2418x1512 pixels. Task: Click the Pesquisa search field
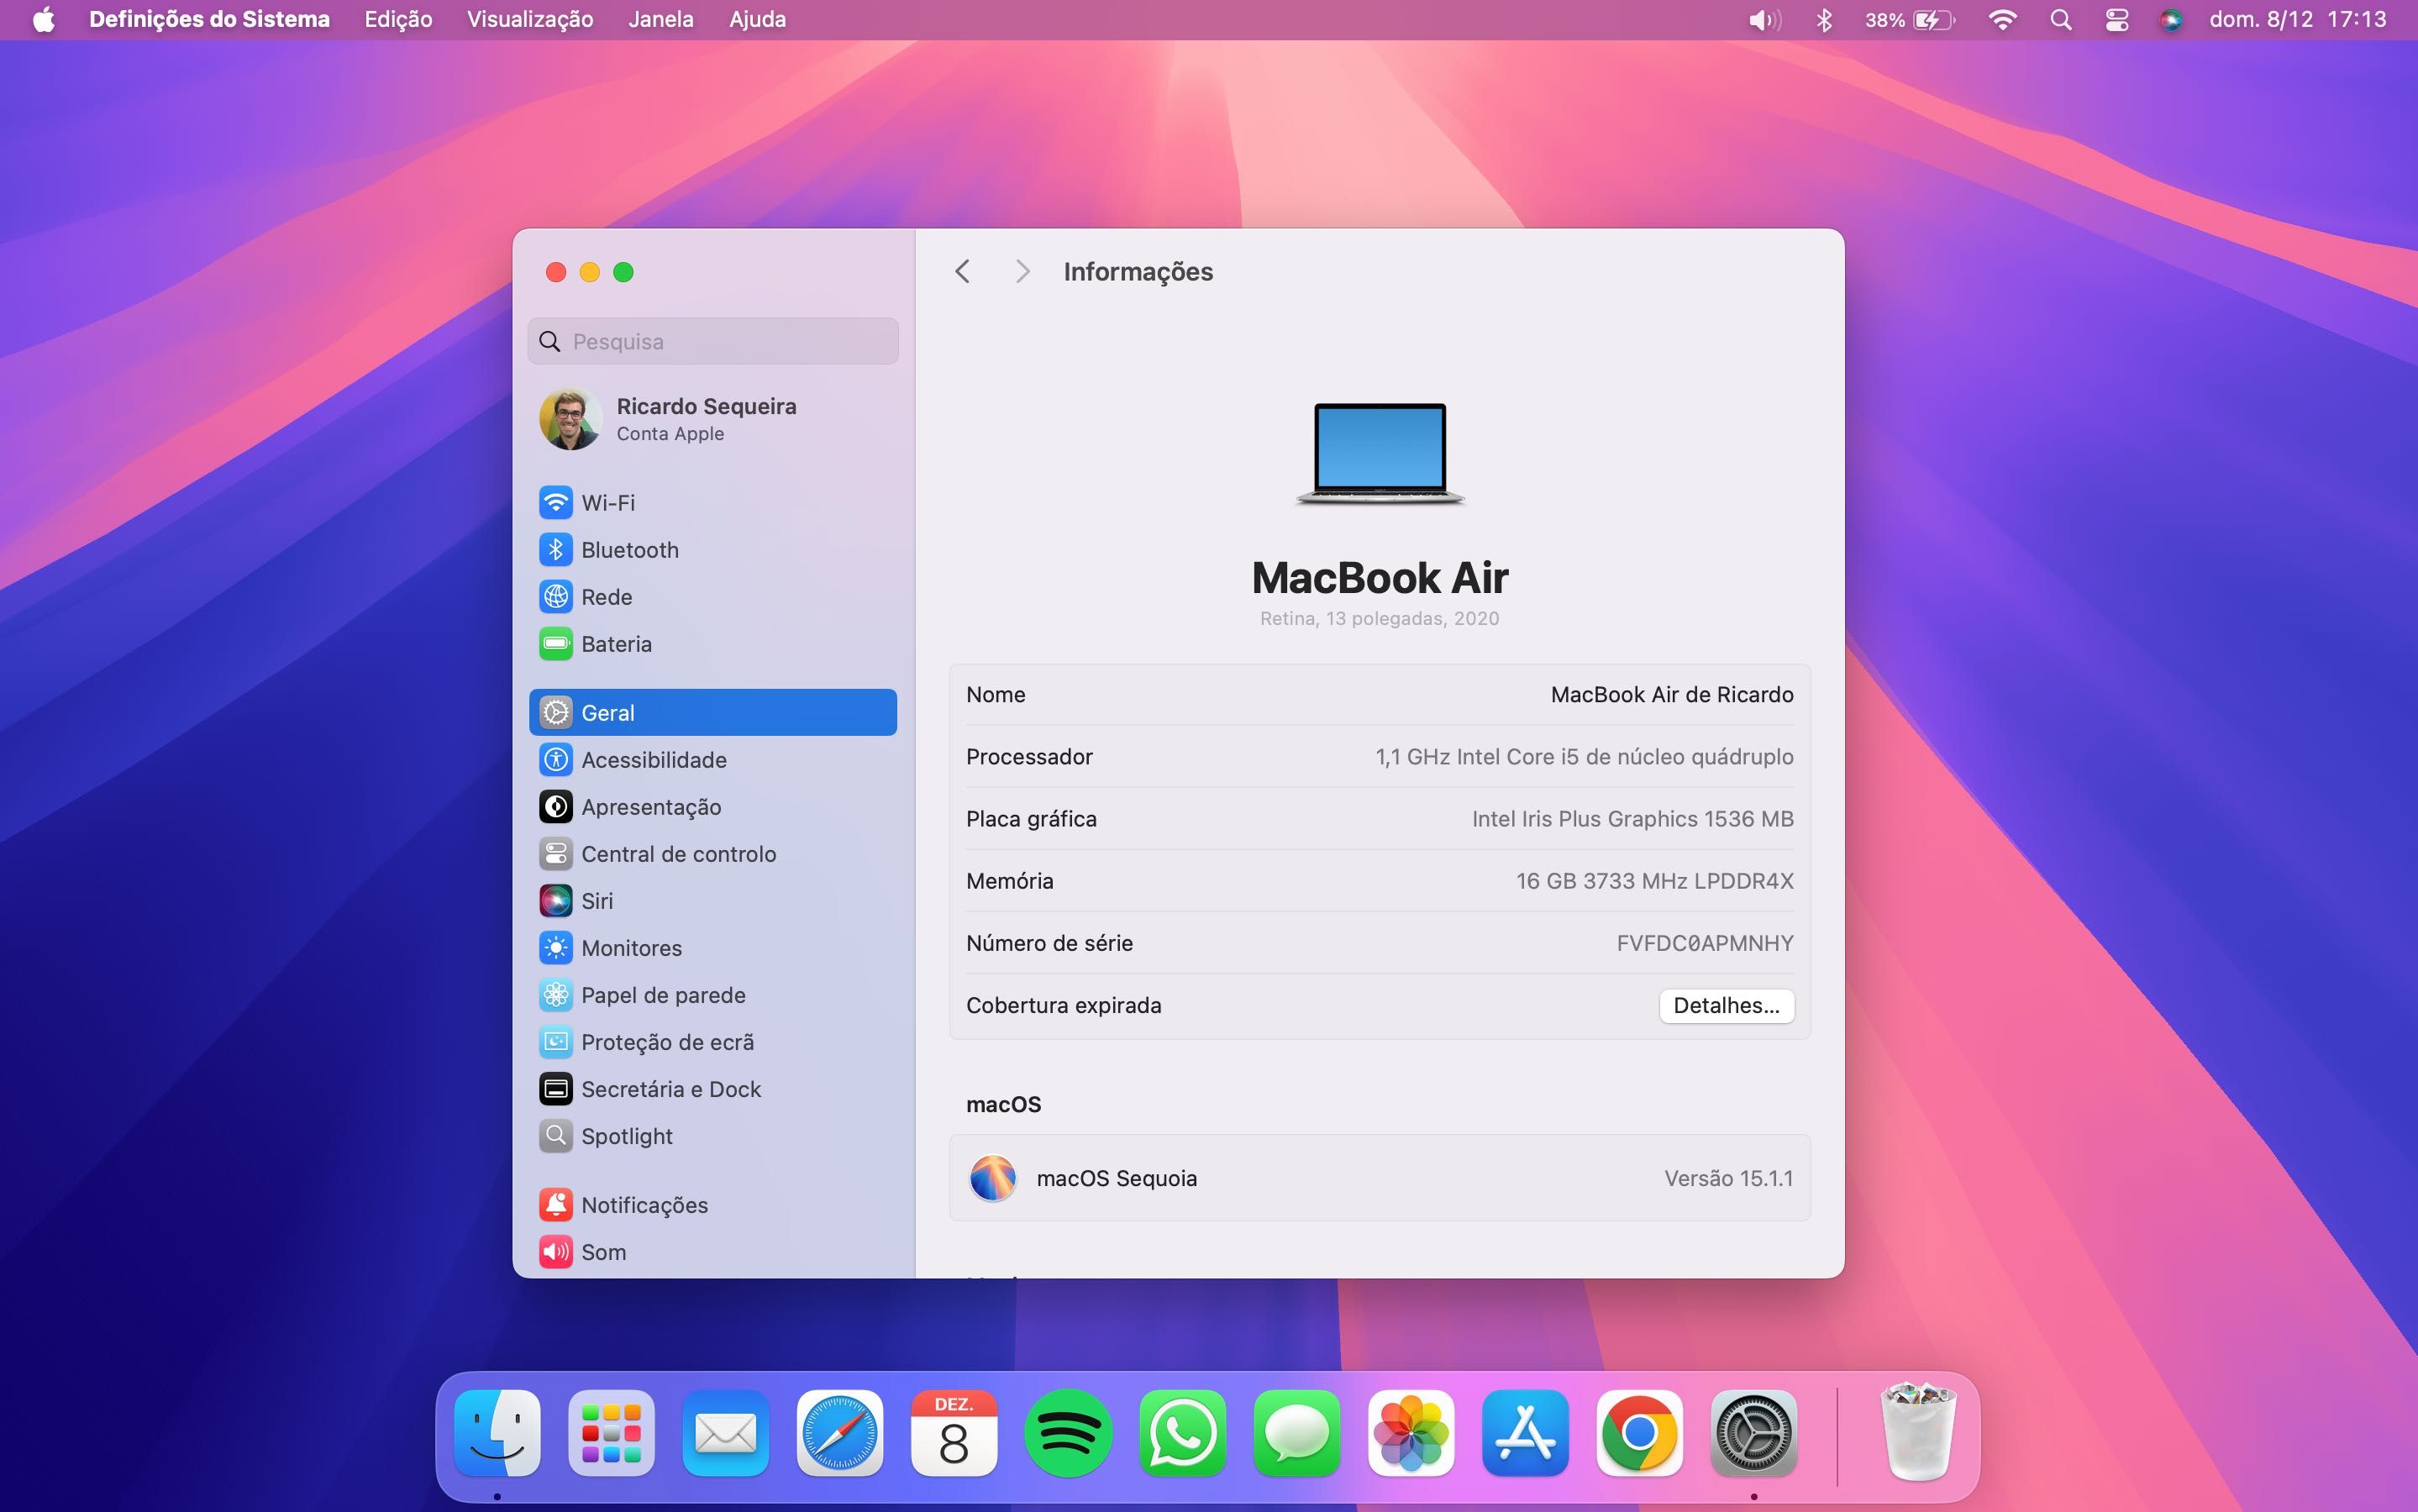(x=712, y=341)
